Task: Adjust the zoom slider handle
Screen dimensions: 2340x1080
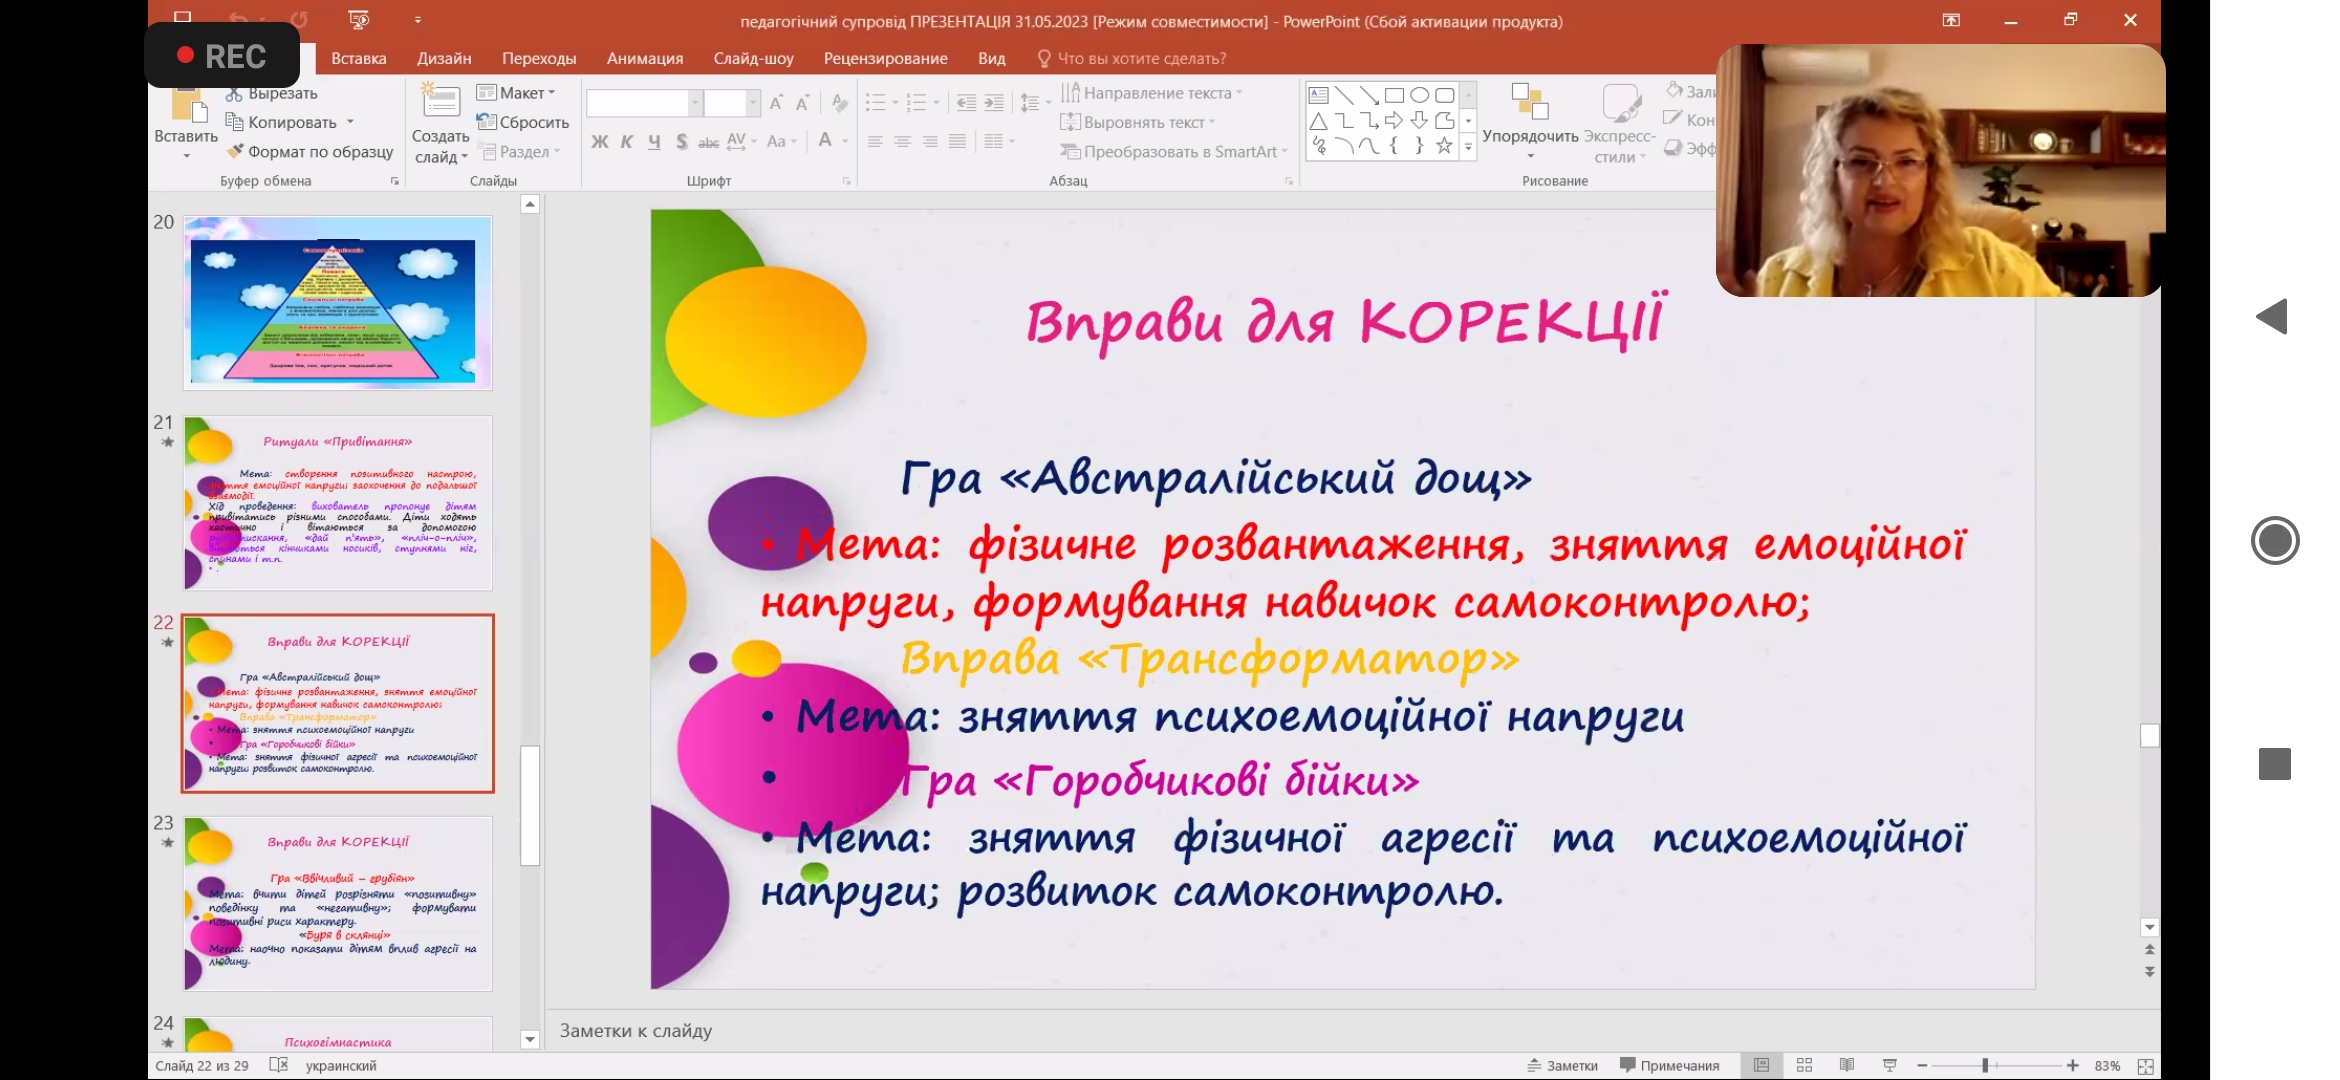Action: [x=1985, y=1066]
